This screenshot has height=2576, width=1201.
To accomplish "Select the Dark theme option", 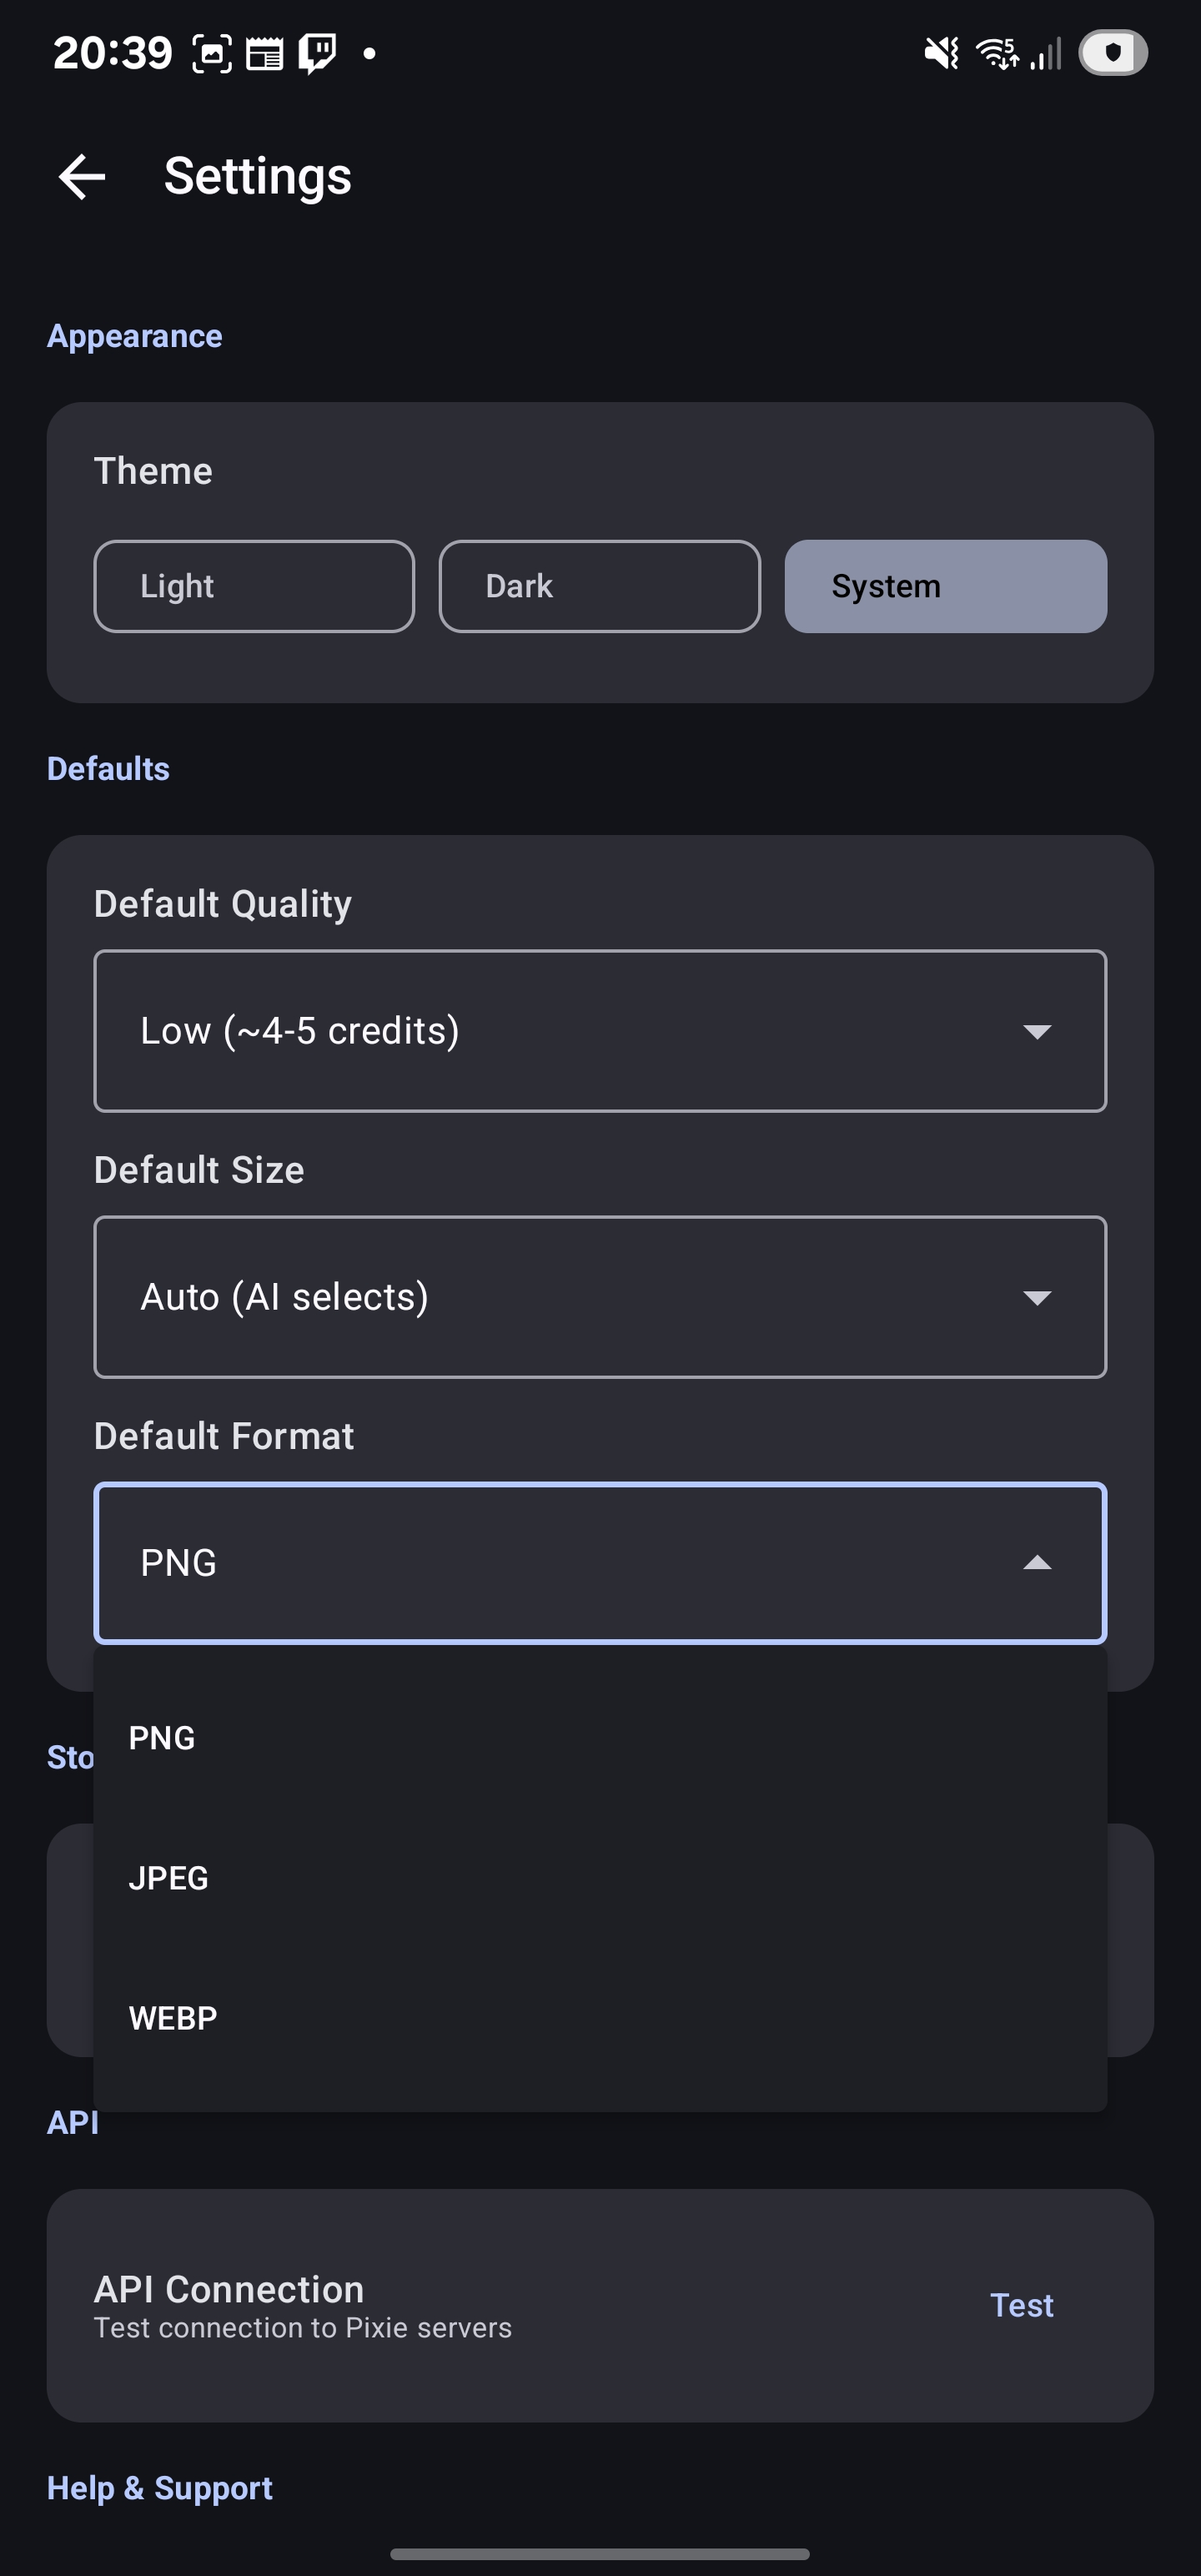I will 599,586.
